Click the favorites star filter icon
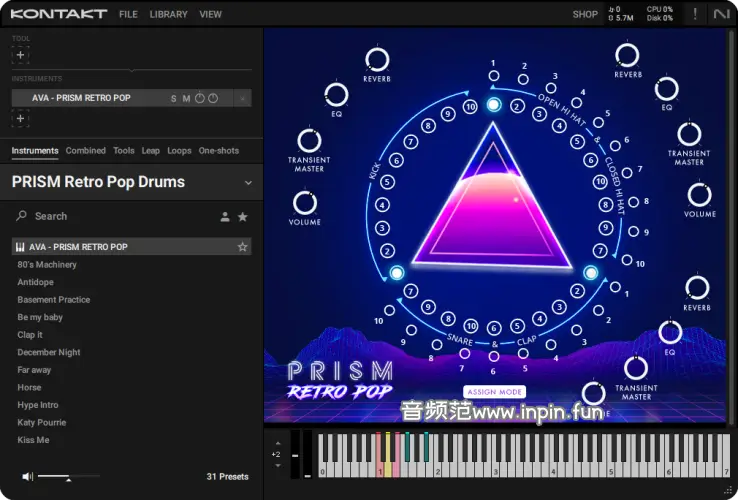This screenshot has height=500, width=738. [x=242, y=216]
